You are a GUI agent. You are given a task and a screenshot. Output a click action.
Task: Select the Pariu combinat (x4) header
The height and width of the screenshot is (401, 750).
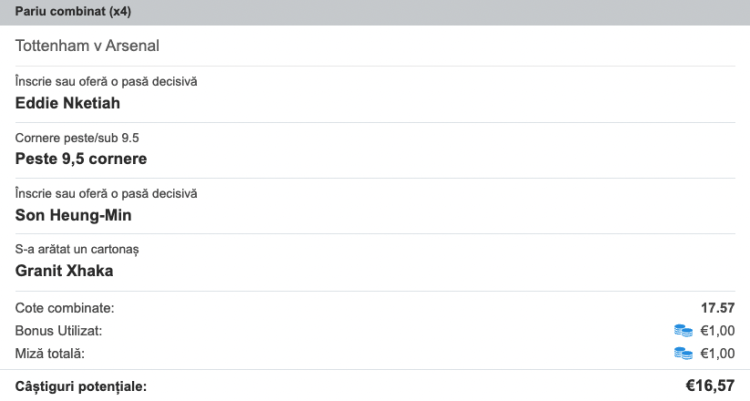pyautogui.click(x=73, y=11)
